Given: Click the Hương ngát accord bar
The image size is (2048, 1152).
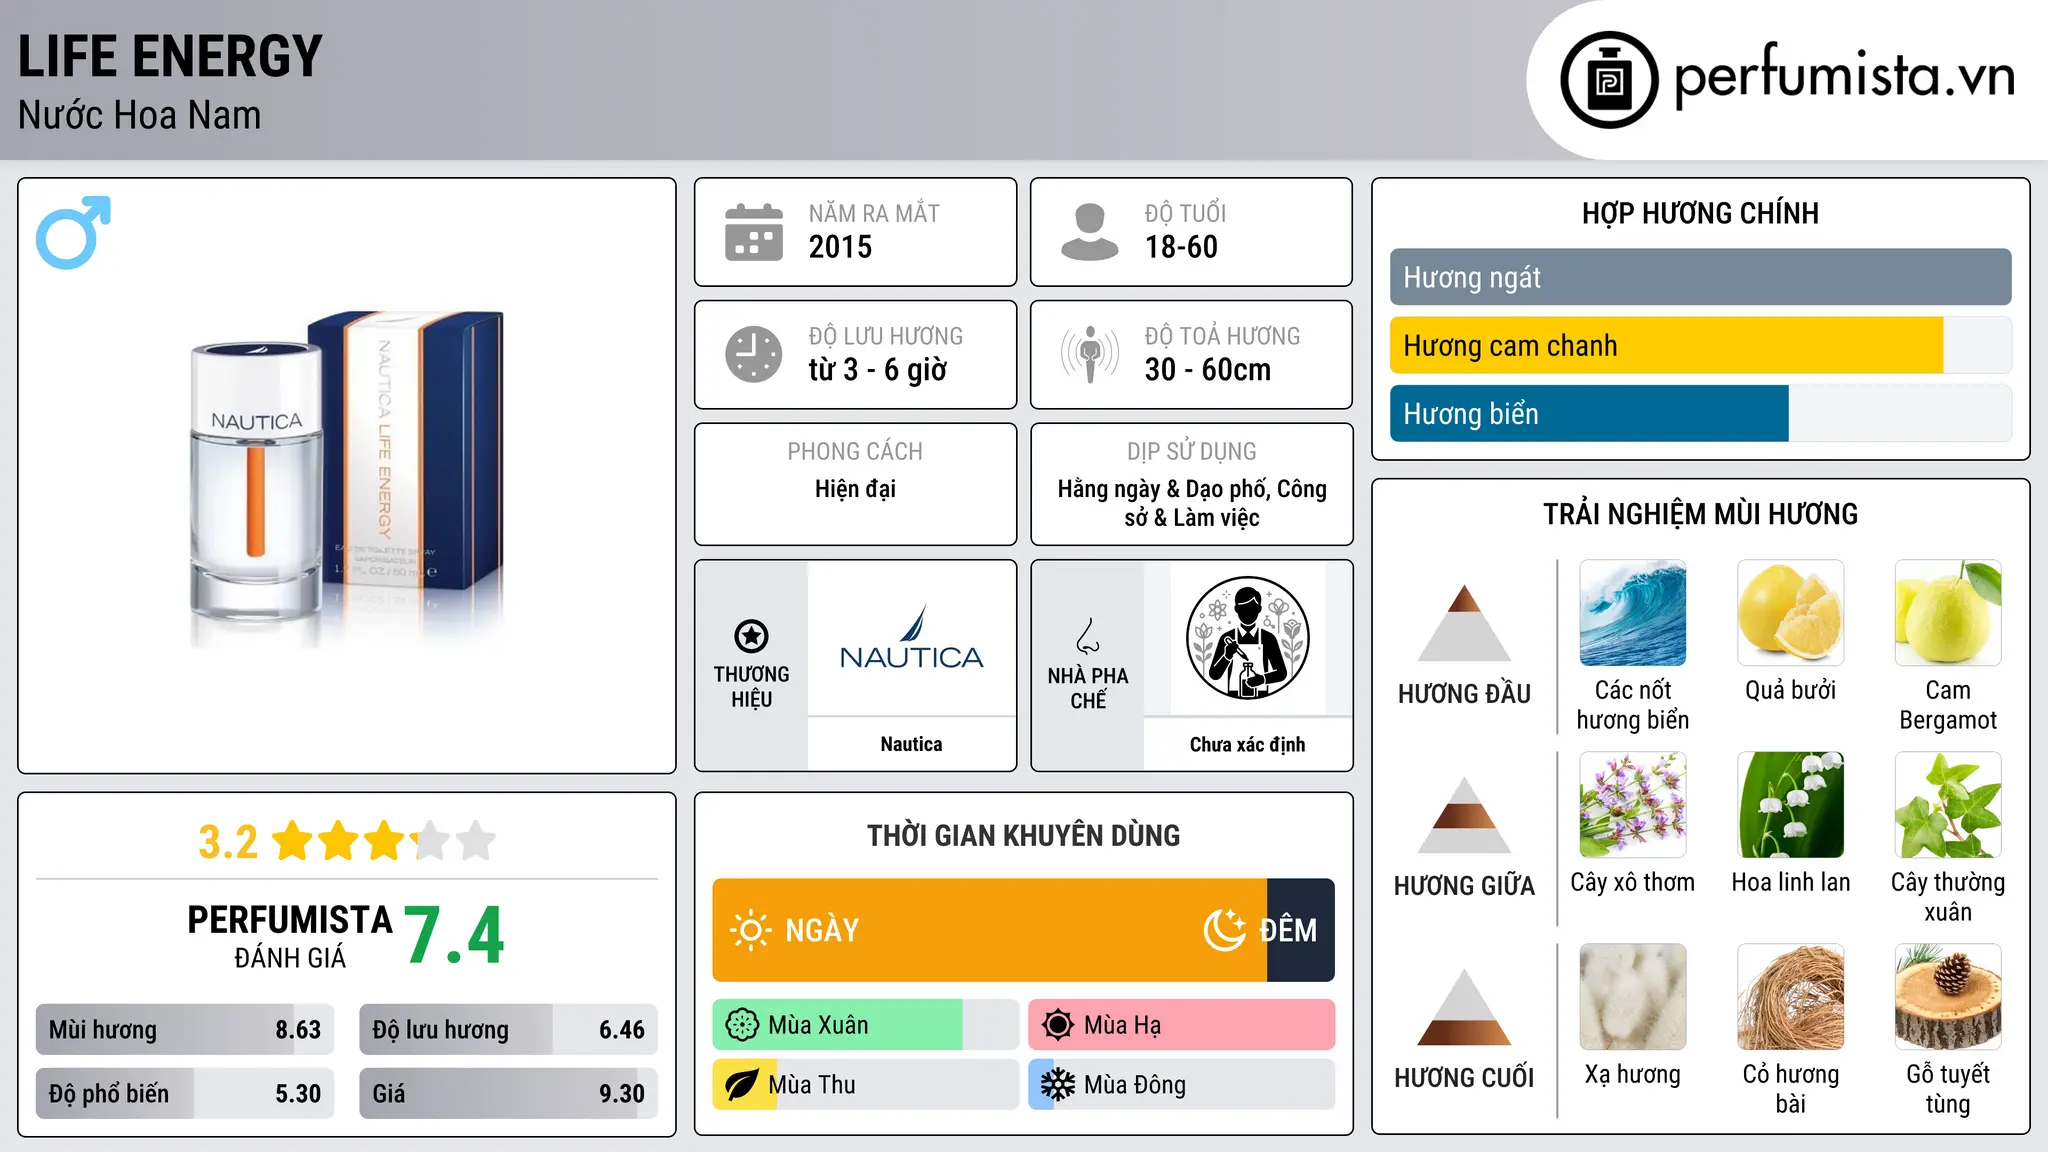Looking at the screenshot, I should pos(1700,277).
